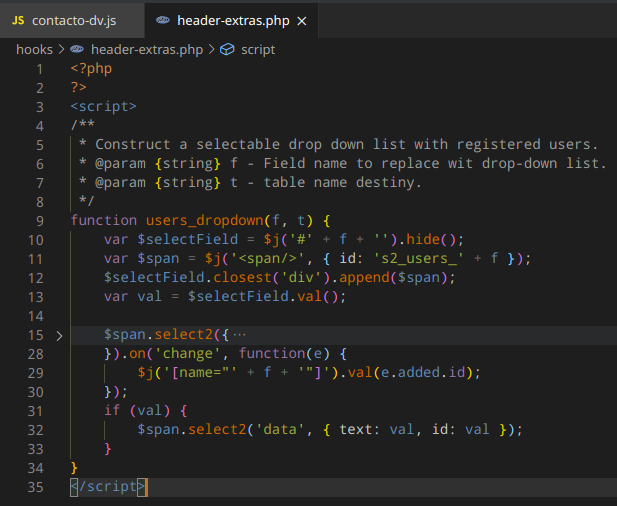Click the 'change' event string on line 28
The height and width of the screenshot is (506, 617).
point(187,353)
